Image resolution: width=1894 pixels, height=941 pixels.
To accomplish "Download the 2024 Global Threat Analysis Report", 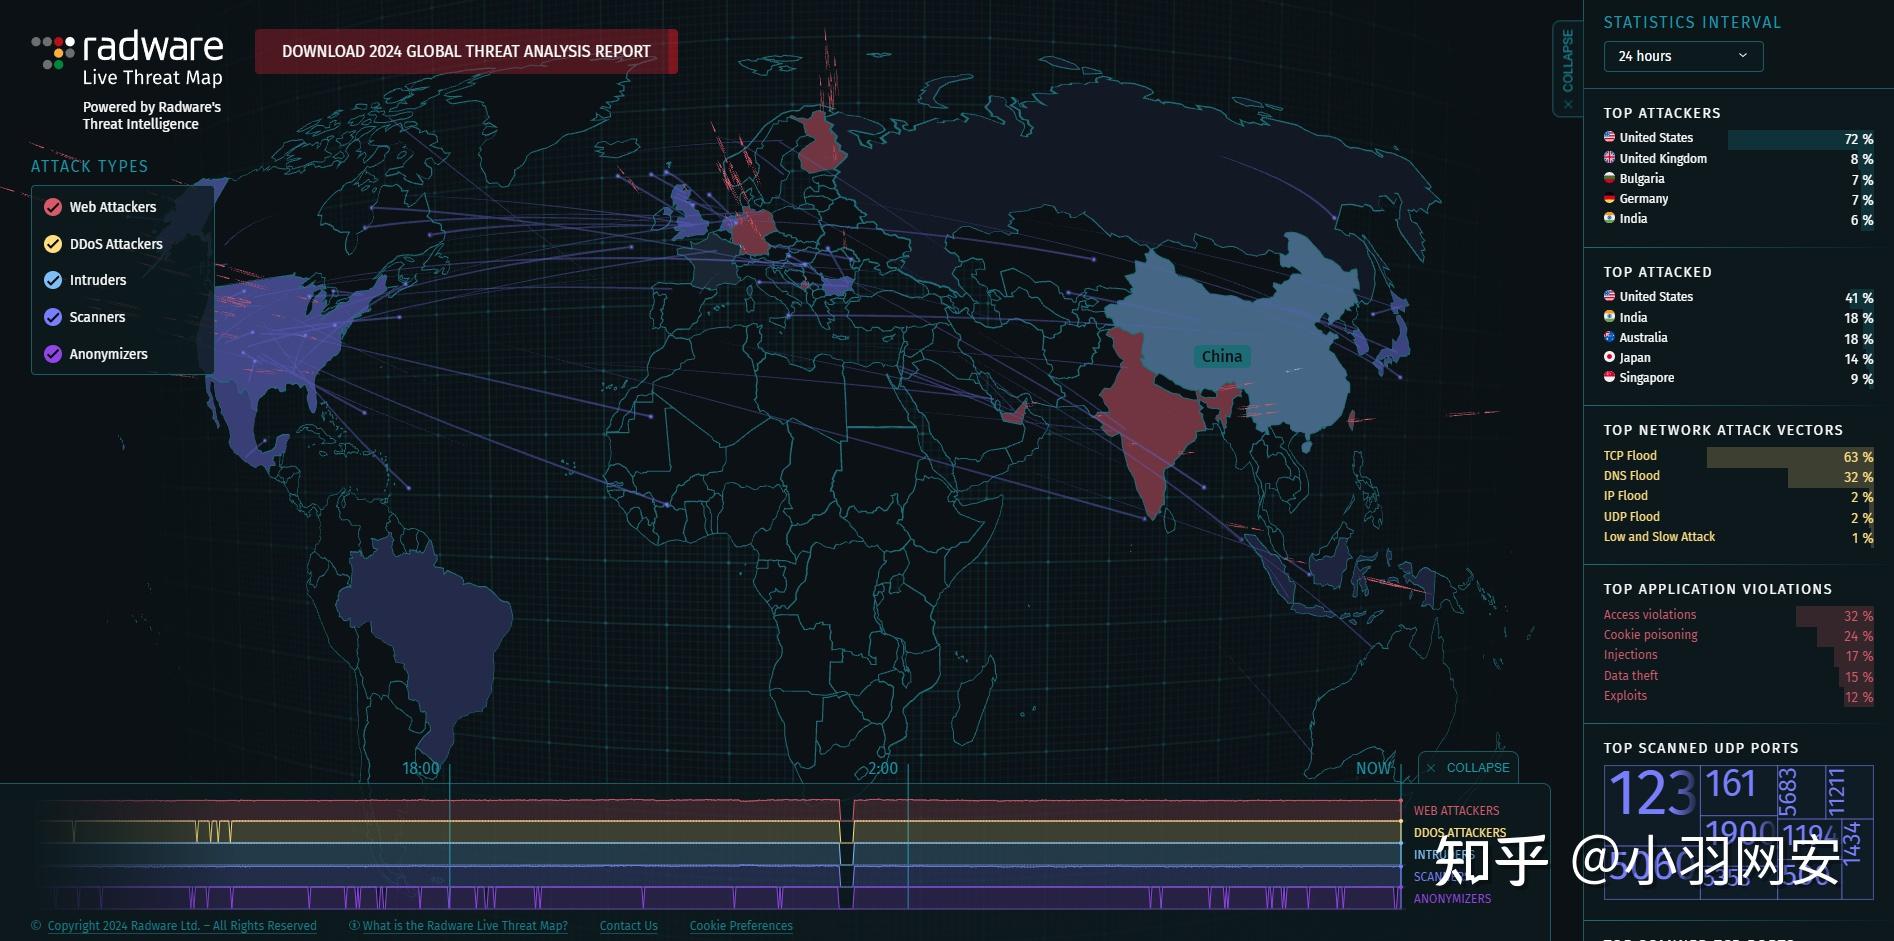I will point(466,51).
